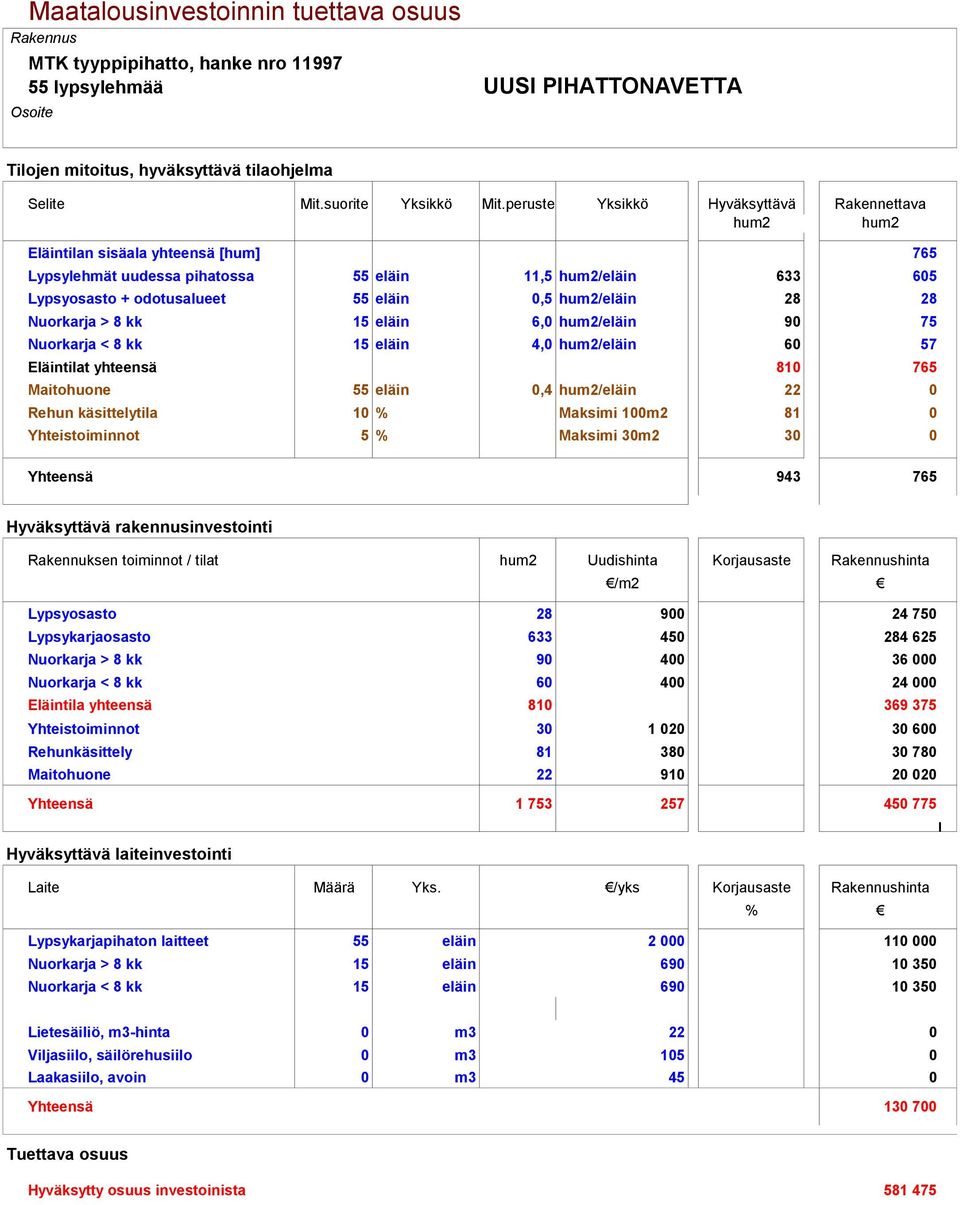Image resolution: width=960 pixels, height=1205 pixels.
Task: Click the value '605' in Rakennettava column
Action: coord(925,276)
